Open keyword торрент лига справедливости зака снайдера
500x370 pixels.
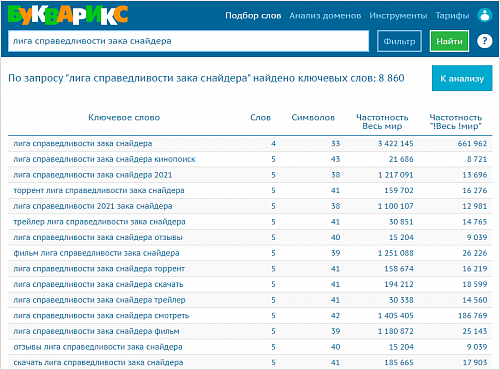tap(99, 190)
